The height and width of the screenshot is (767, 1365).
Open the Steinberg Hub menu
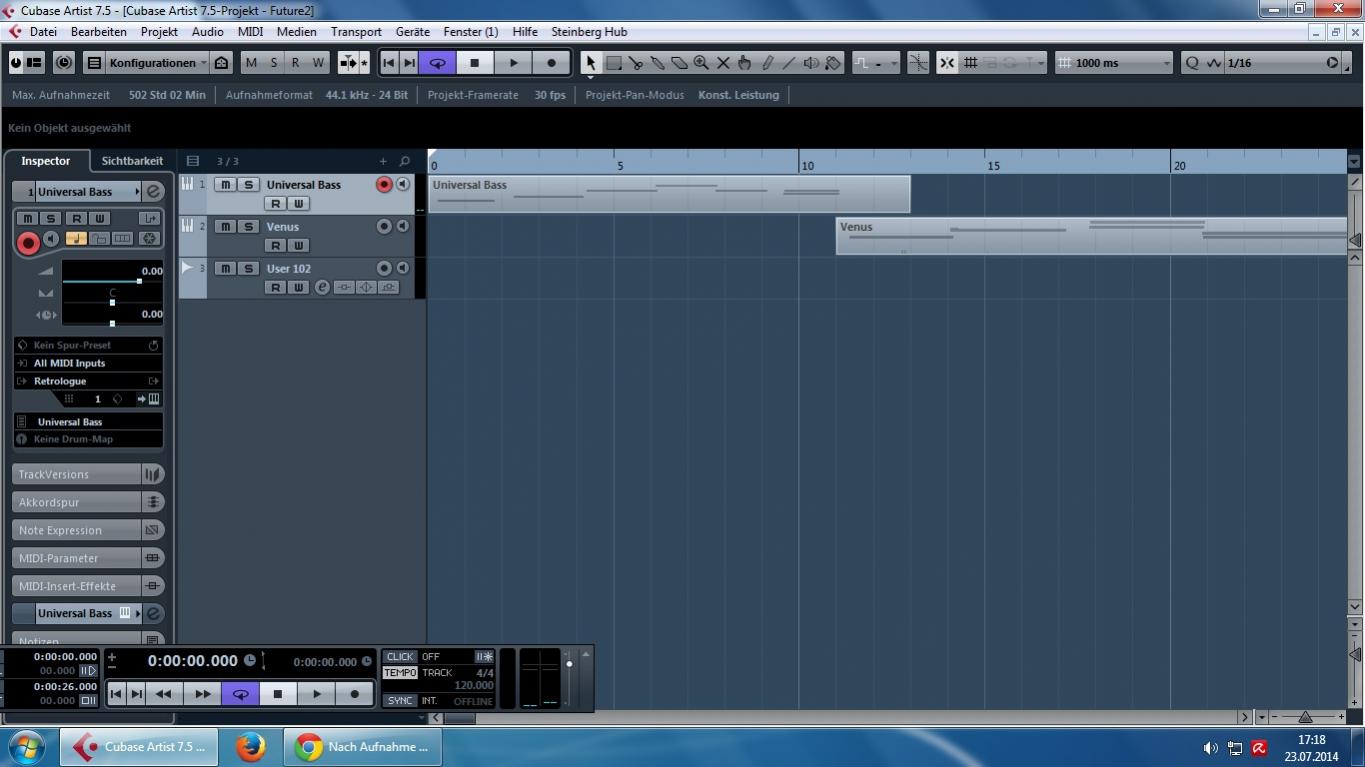[589, 32]
